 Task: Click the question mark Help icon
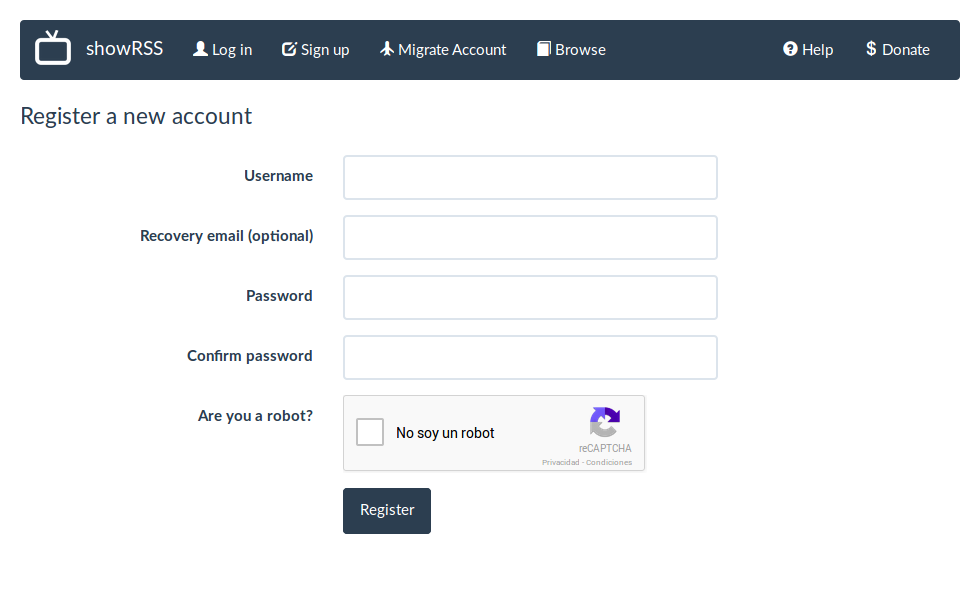pos(790,49)
